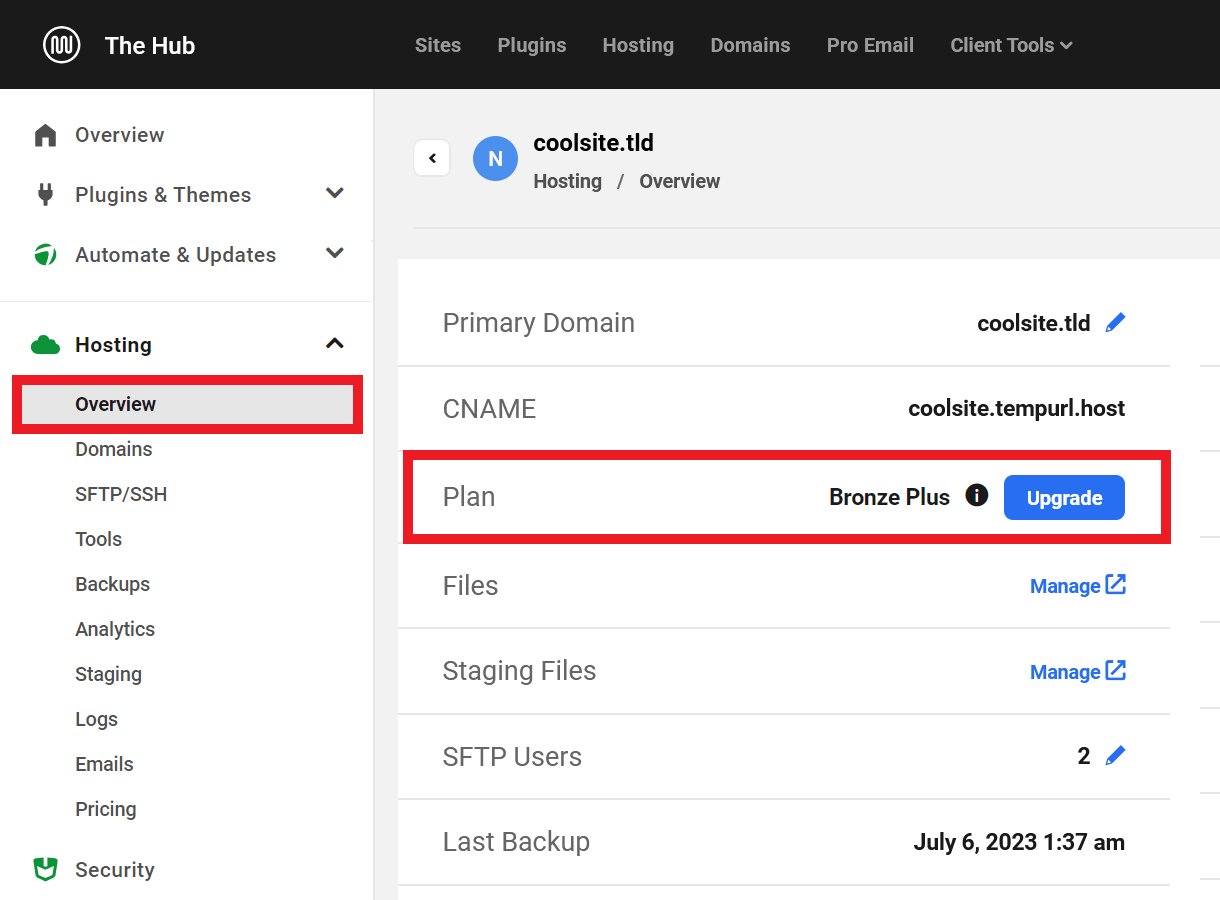
Task: Click the info icon beside Bronze Plus
Action: (977, 495)
